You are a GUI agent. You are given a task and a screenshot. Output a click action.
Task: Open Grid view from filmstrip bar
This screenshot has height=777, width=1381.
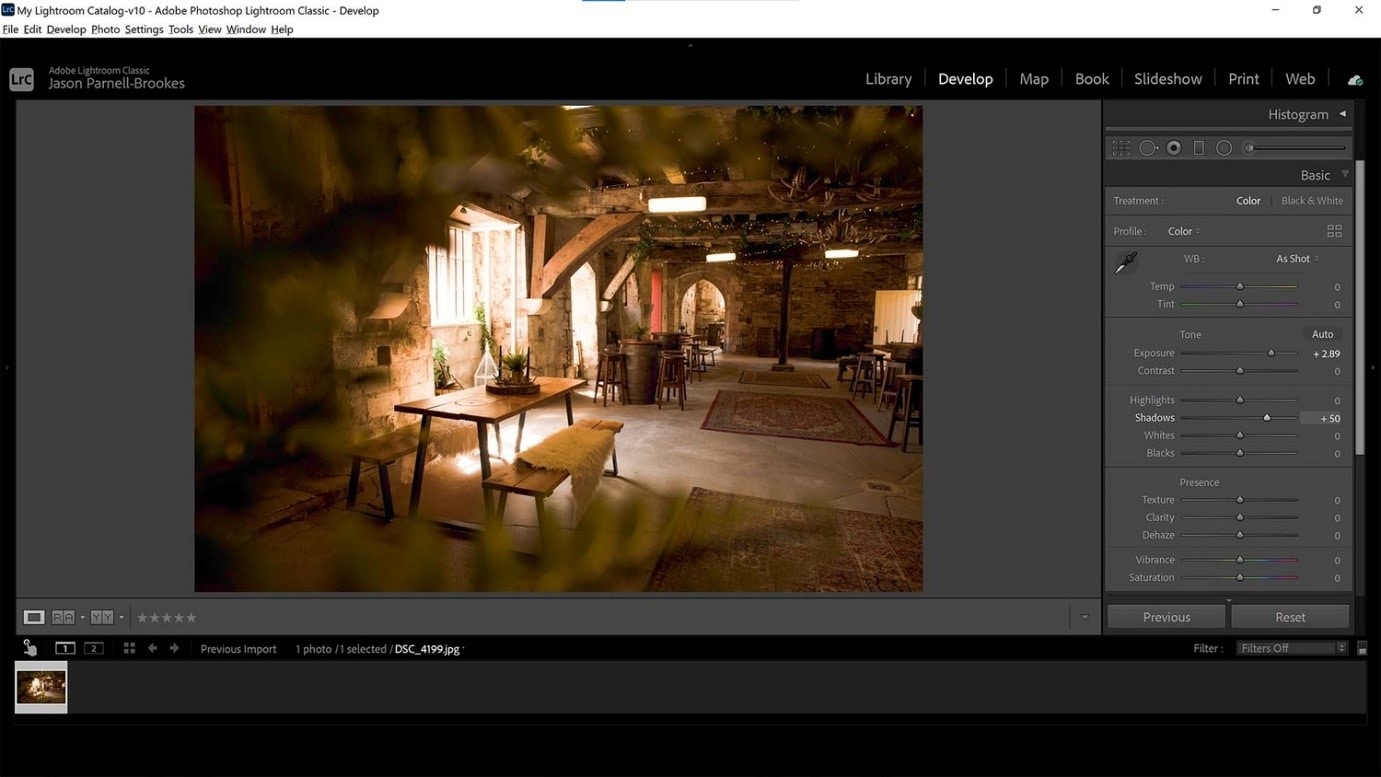tap(129, 648)
